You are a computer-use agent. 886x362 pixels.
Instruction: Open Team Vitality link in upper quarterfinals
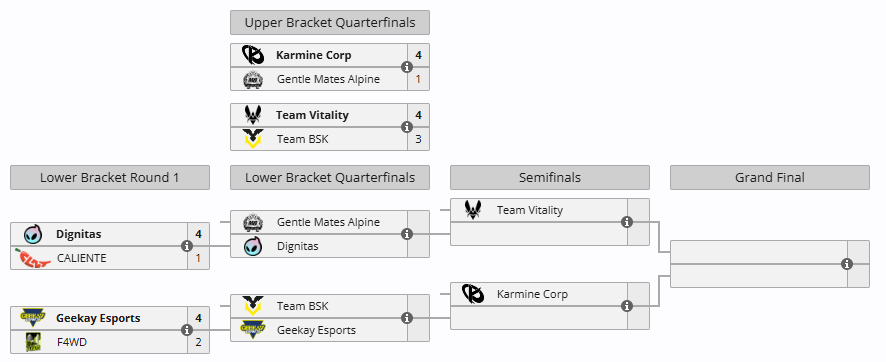(x=312, y=115)
